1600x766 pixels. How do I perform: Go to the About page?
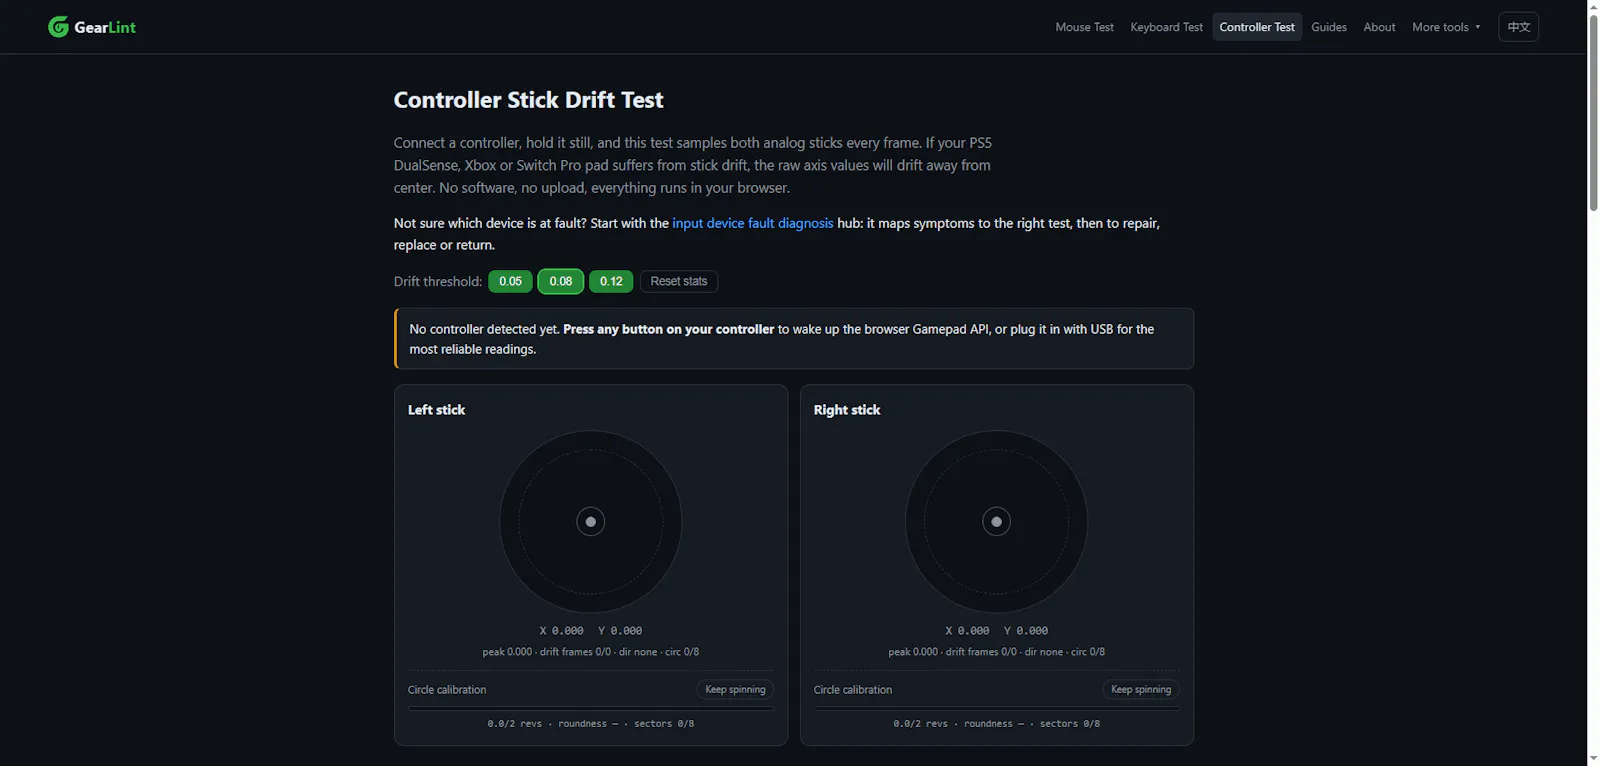pos(1379,27)
